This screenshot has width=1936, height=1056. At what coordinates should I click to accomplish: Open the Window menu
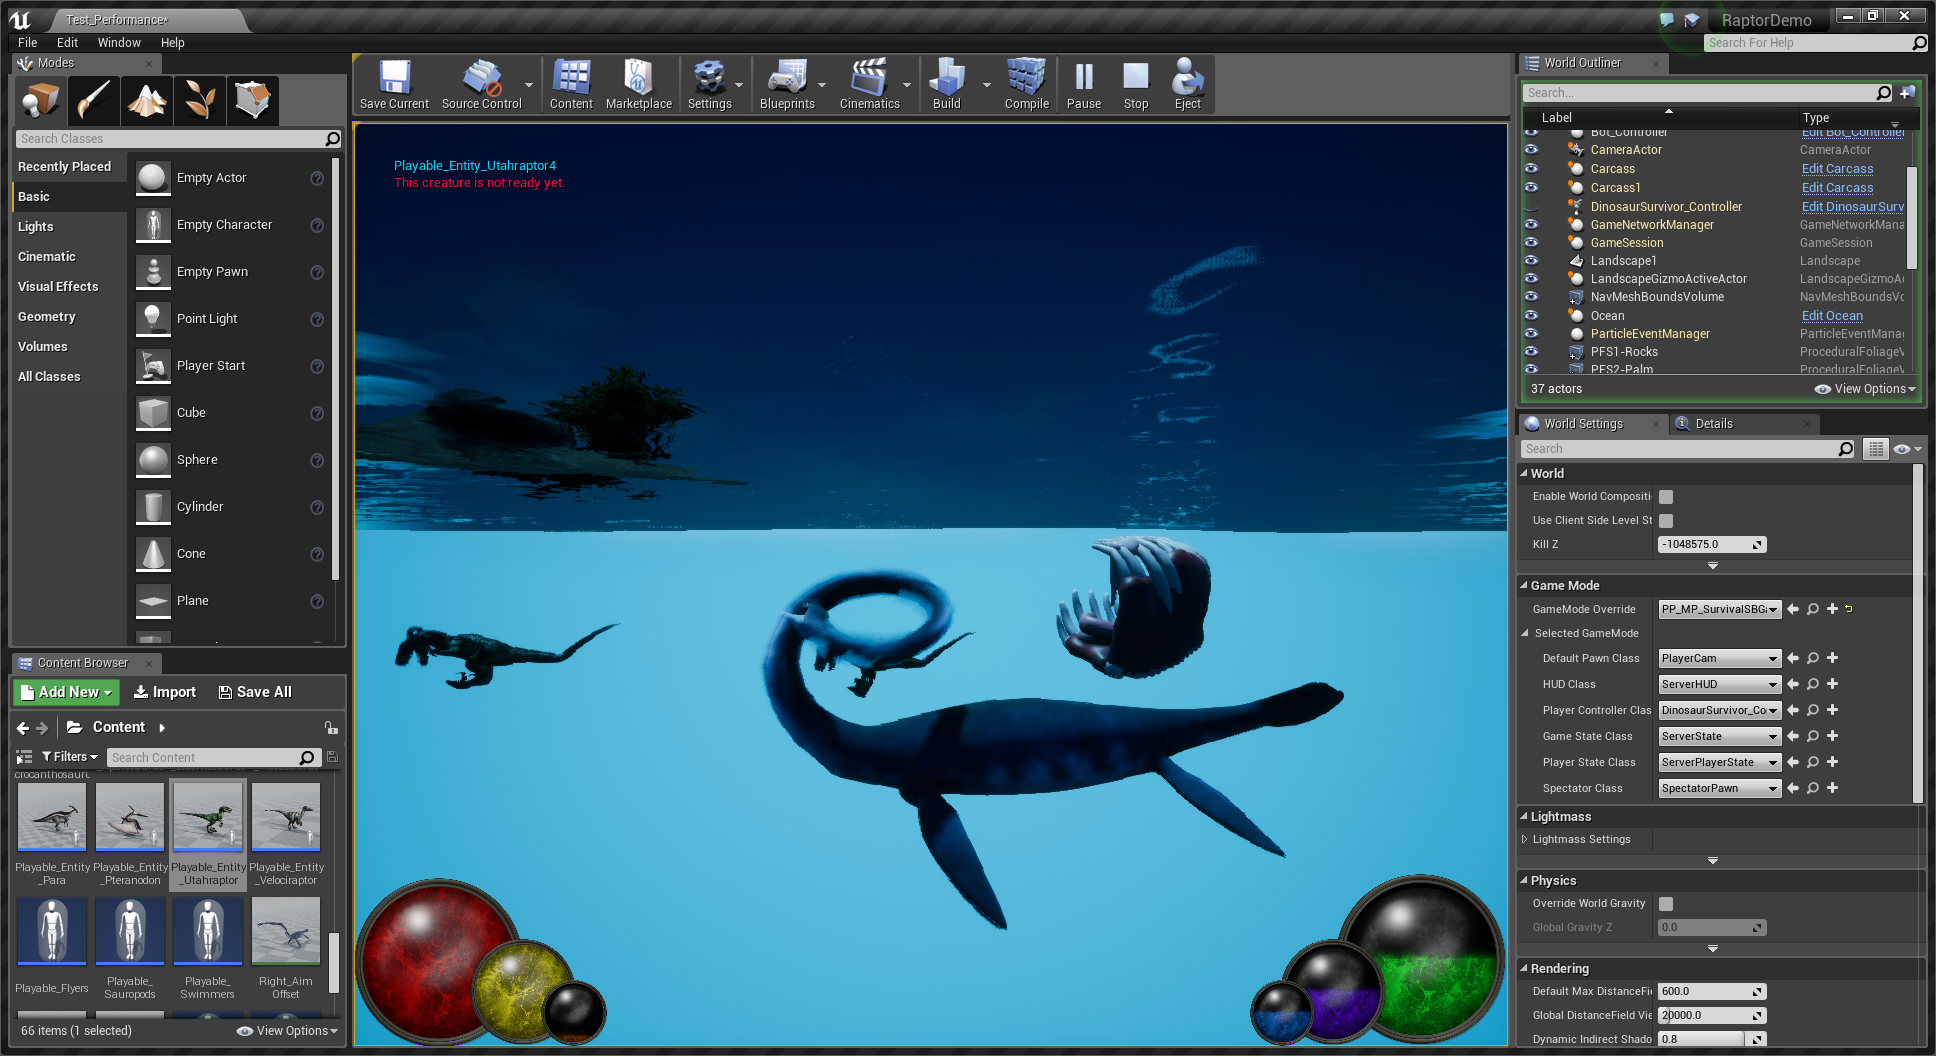click(x=119, y=42)
